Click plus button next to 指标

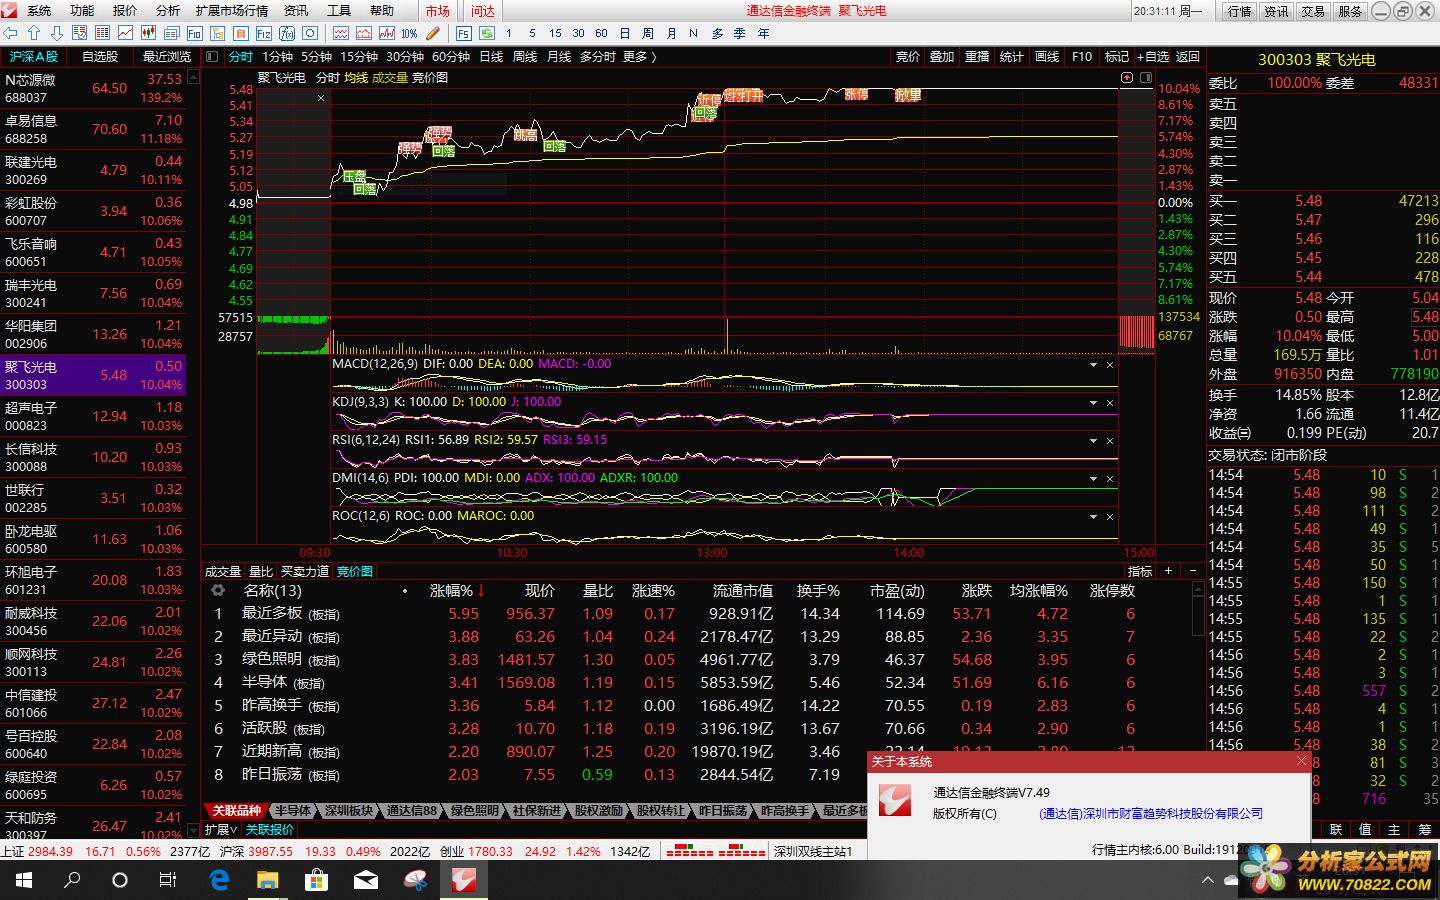coord(1168,571)
